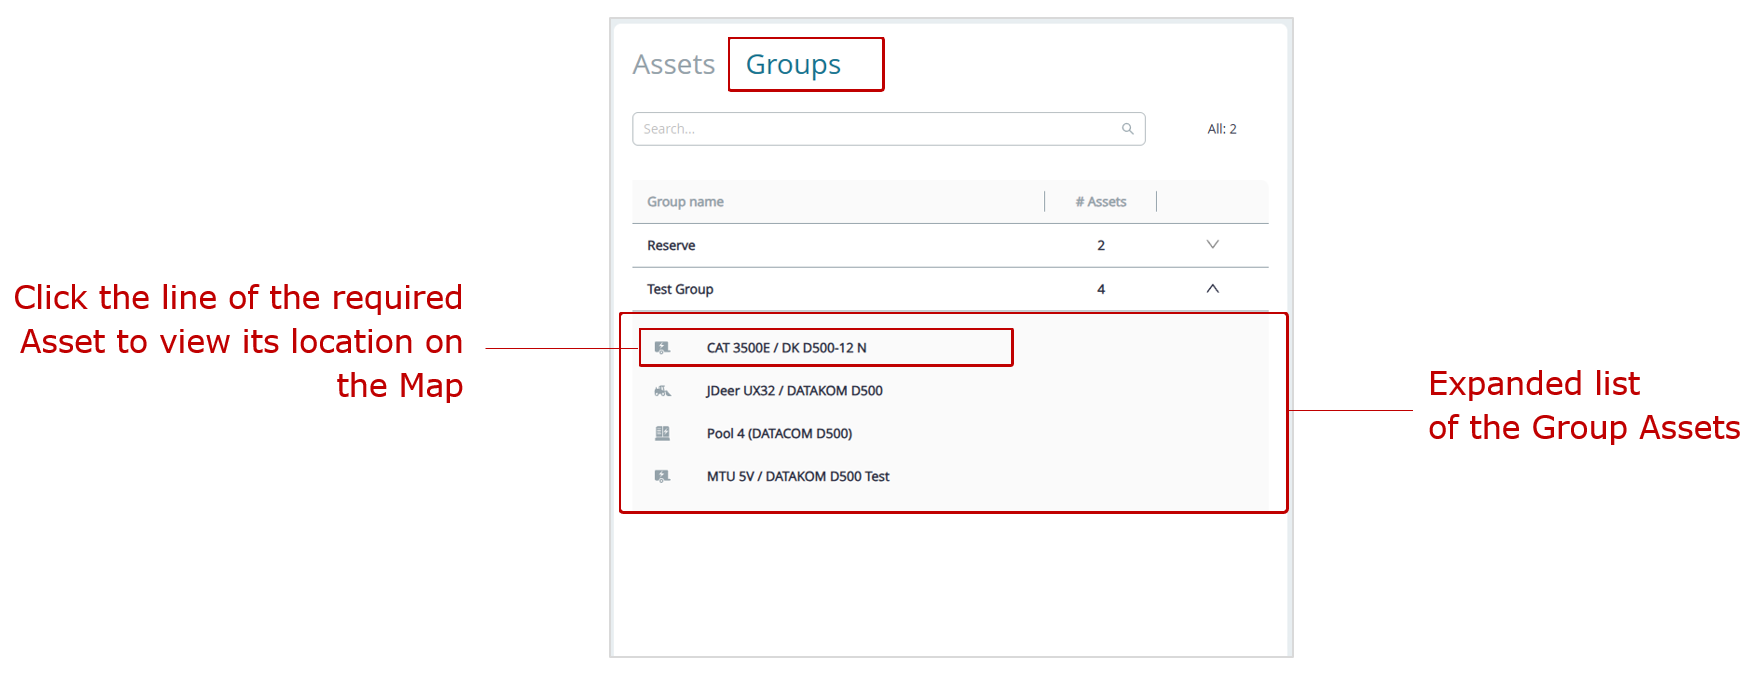Select MTU 5V / DATAKOM D500 Test asset
This screenshot has height=674, width=1757.
(797, 477)
